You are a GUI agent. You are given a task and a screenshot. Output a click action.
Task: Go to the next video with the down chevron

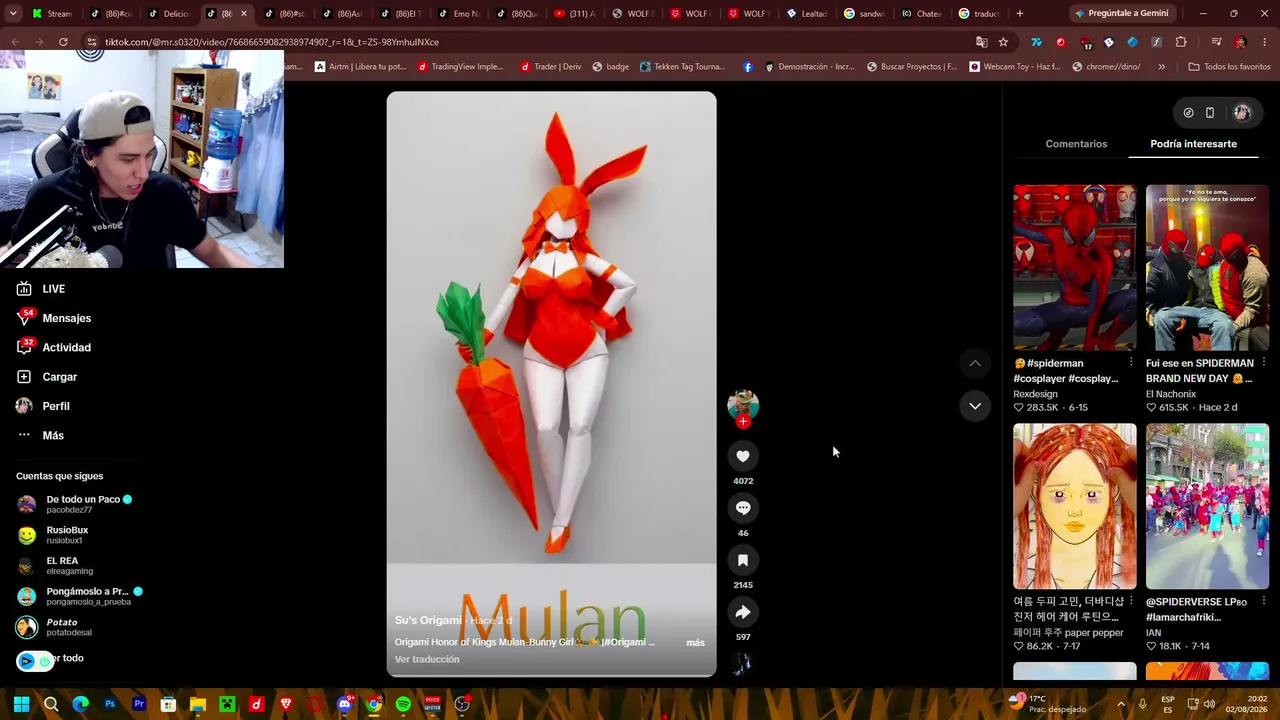coord(975,406)
